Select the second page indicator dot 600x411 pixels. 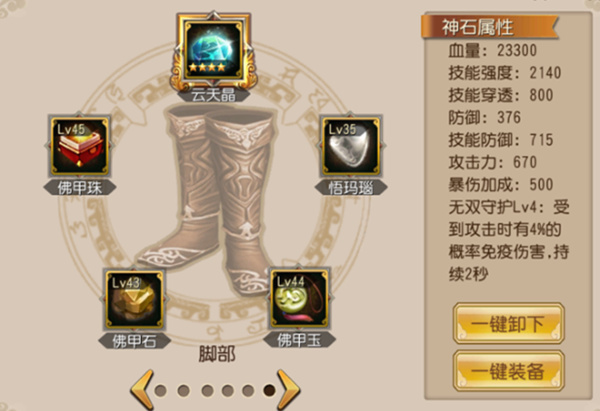(x=184, y=391)
